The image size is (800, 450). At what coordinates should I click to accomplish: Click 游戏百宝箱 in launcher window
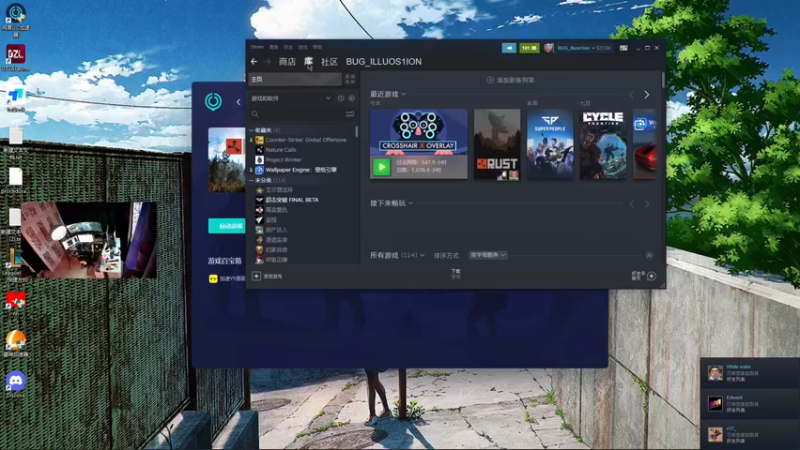pos(224,261)
